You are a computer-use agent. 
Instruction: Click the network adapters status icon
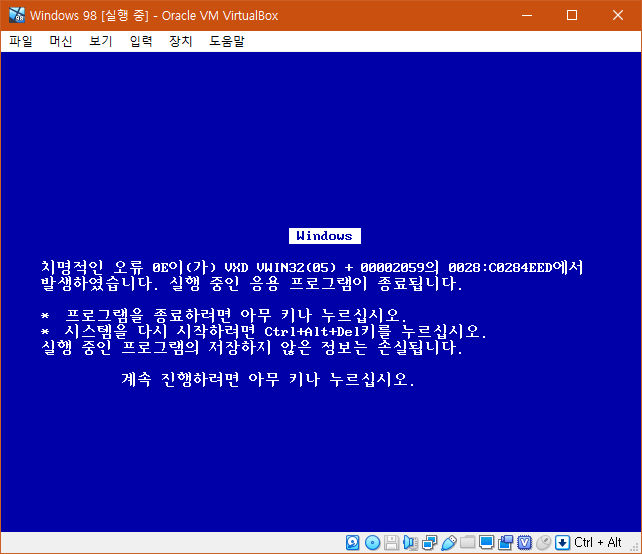point(430,543)
